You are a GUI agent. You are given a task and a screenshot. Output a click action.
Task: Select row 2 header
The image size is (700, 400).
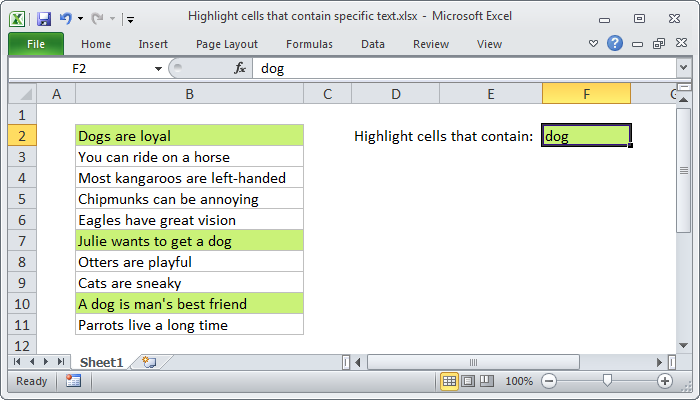click(22, 136)
